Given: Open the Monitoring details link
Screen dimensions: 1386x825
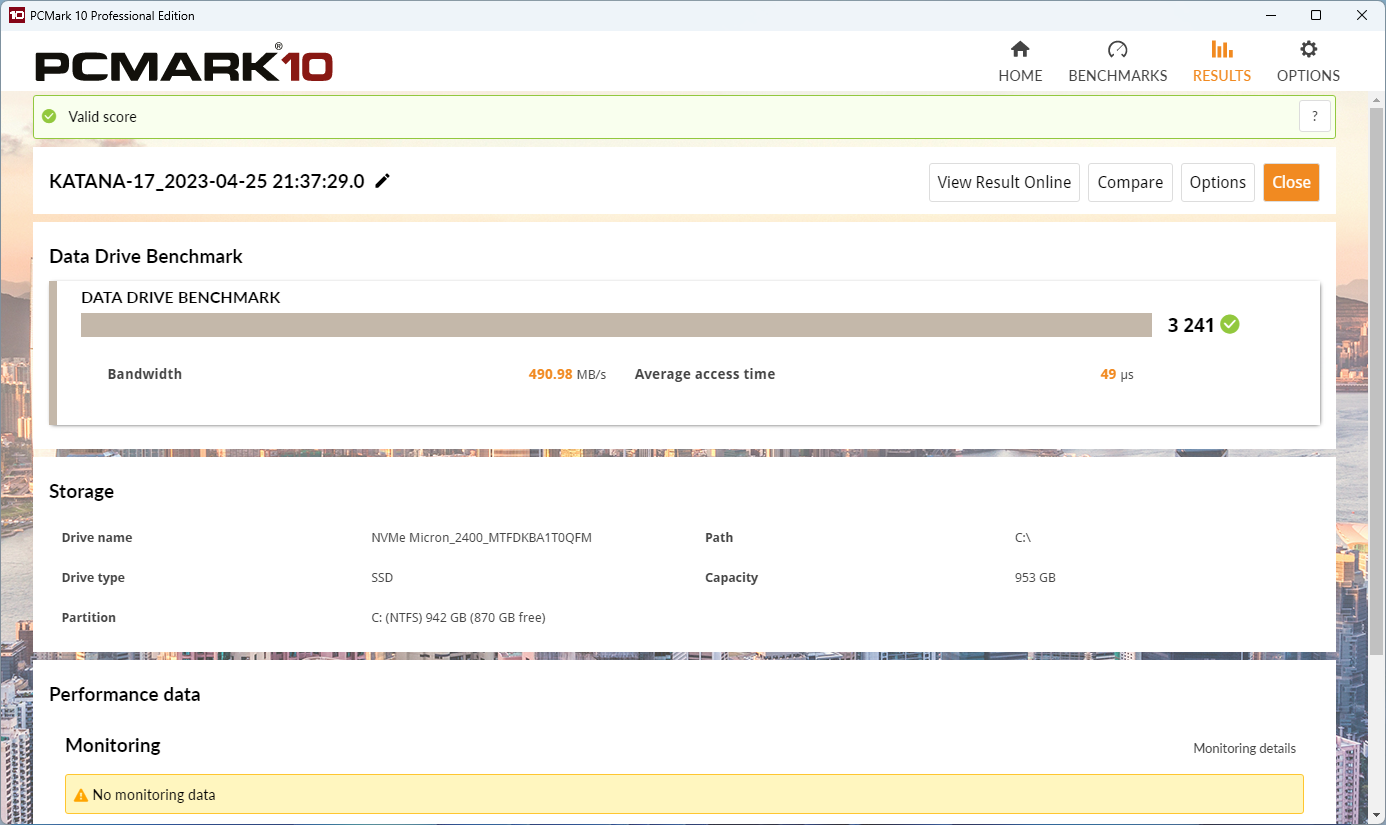Looking at the screenshot, I should point(1244,748).
